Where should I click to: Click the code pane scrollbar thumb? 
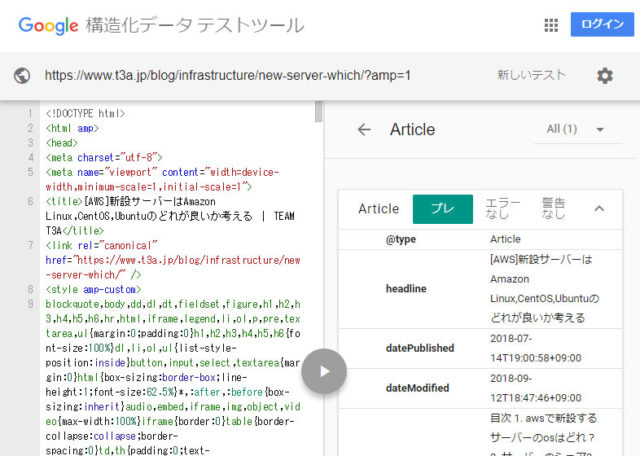[x=319, y=111]
